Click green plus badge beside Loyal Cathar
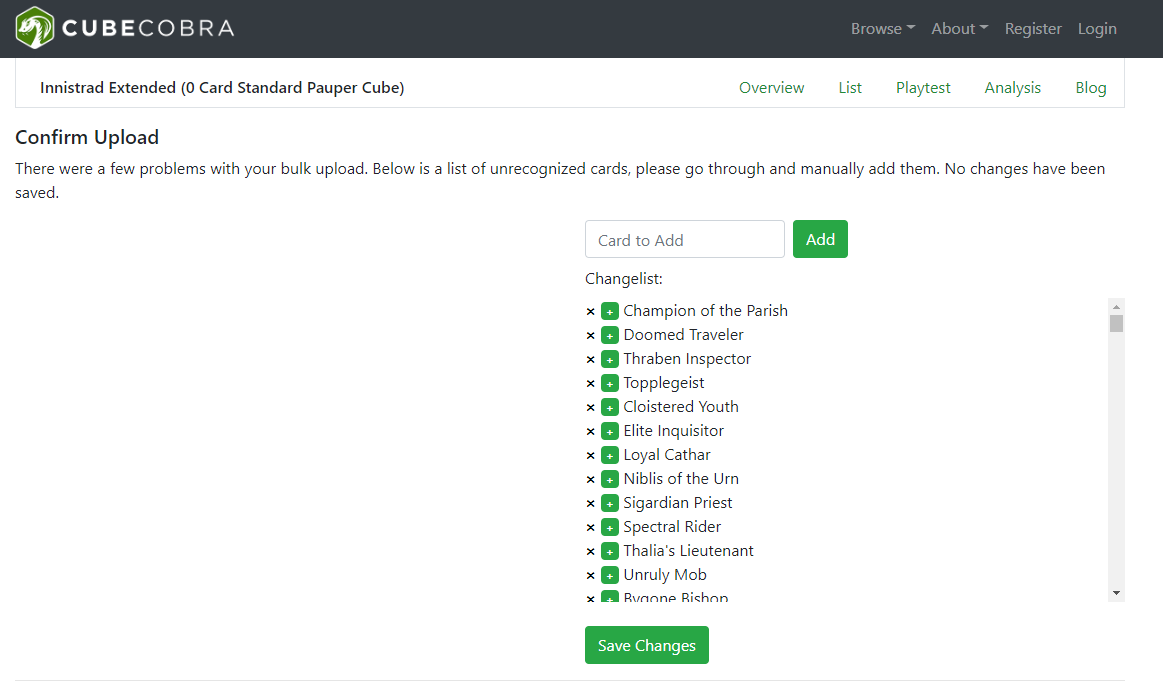The width and height of the screenshot is (1163, 696). (610, 455)
